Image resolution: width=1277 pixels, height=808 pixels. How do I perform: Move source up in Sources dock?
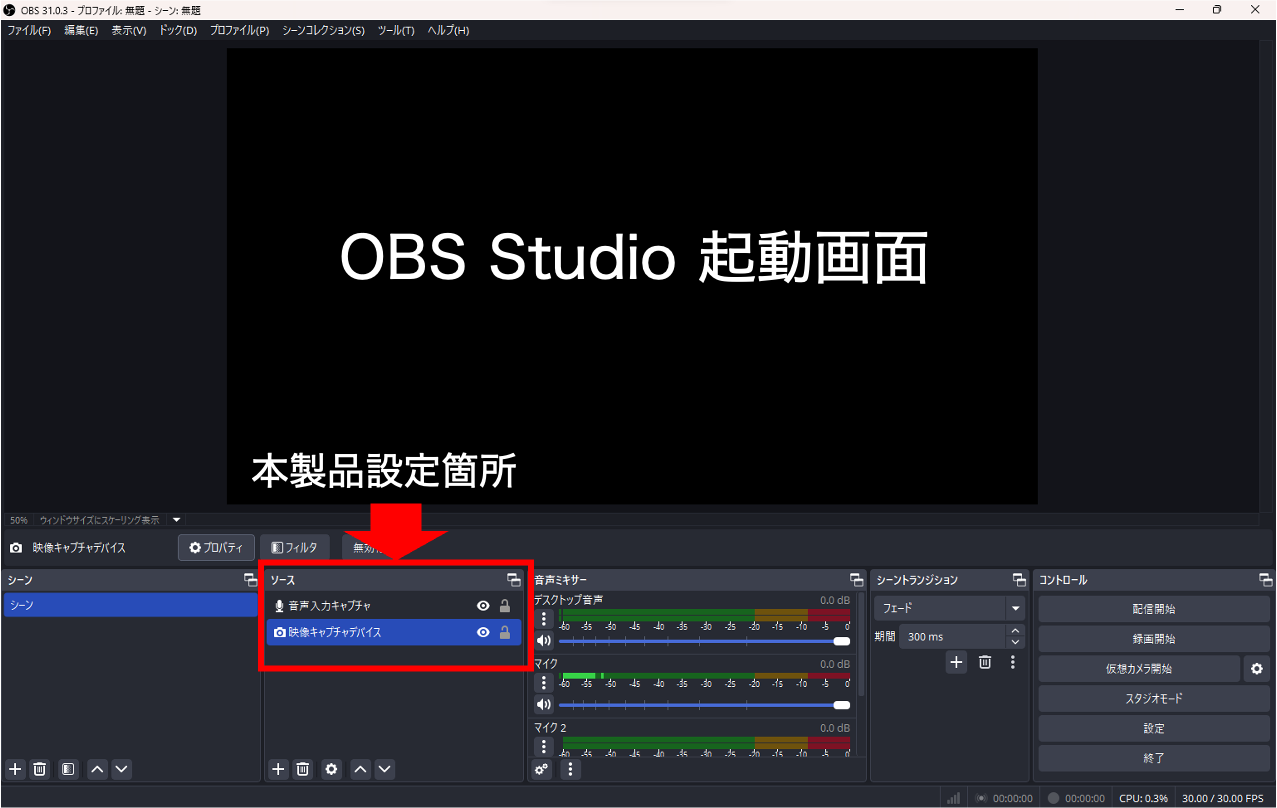(x=360, y=769)
